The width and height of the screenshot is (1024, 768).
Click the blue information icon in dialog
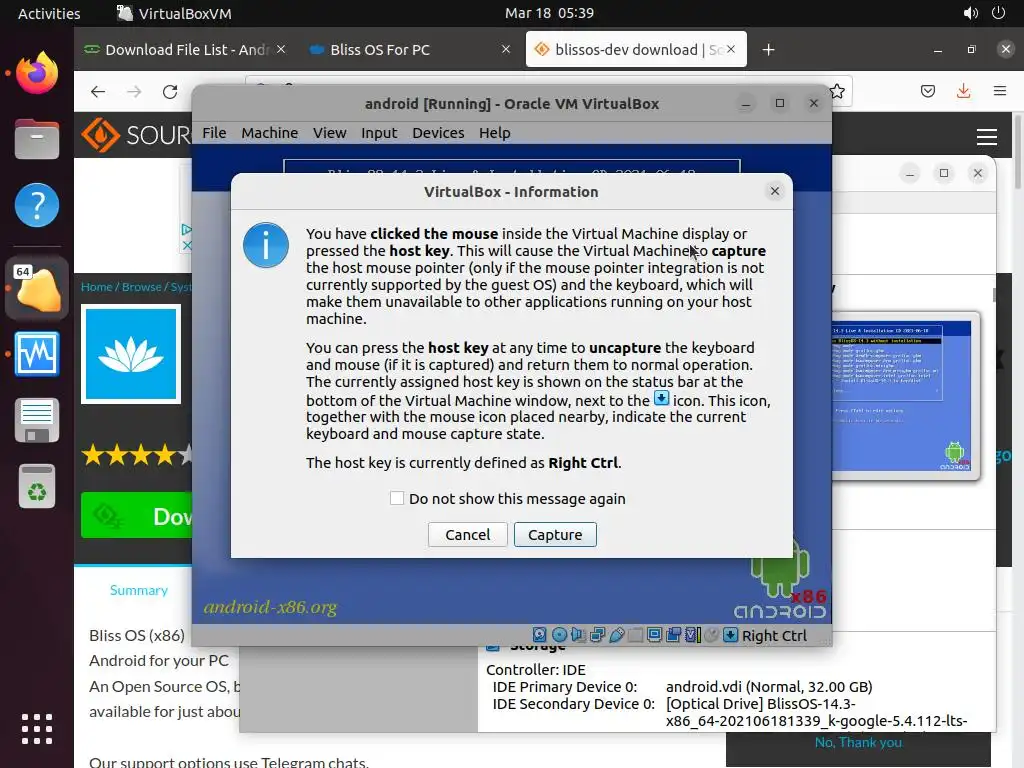pyautogui.click(x=266, y=245)
